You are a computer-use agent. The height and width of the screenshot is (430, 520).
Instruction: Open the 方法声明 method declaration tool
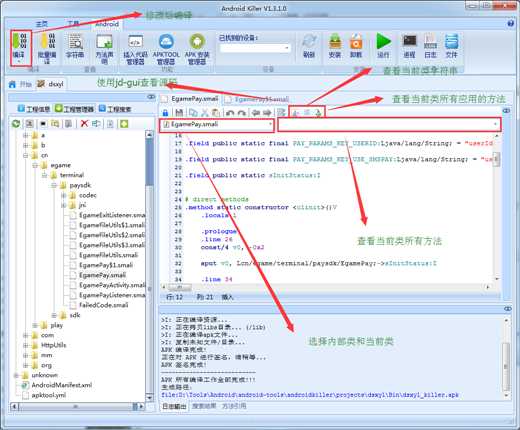pyautogui.click(x=105, y=49)
